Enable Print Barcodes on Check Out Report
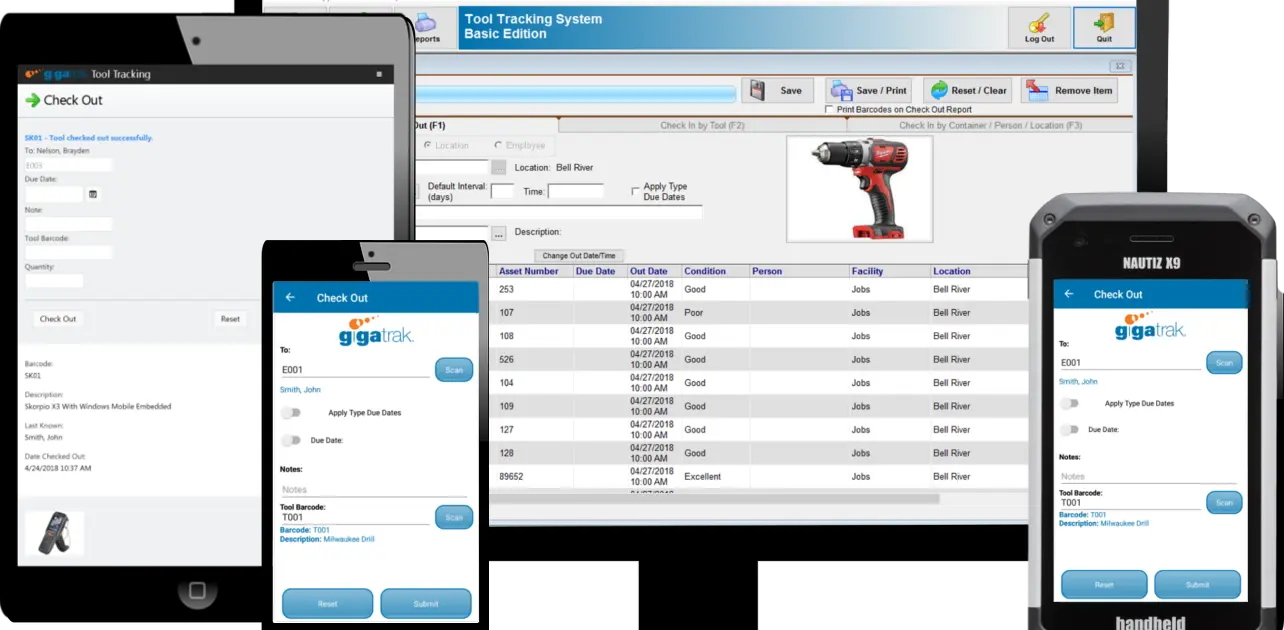 tap(829, 109)
